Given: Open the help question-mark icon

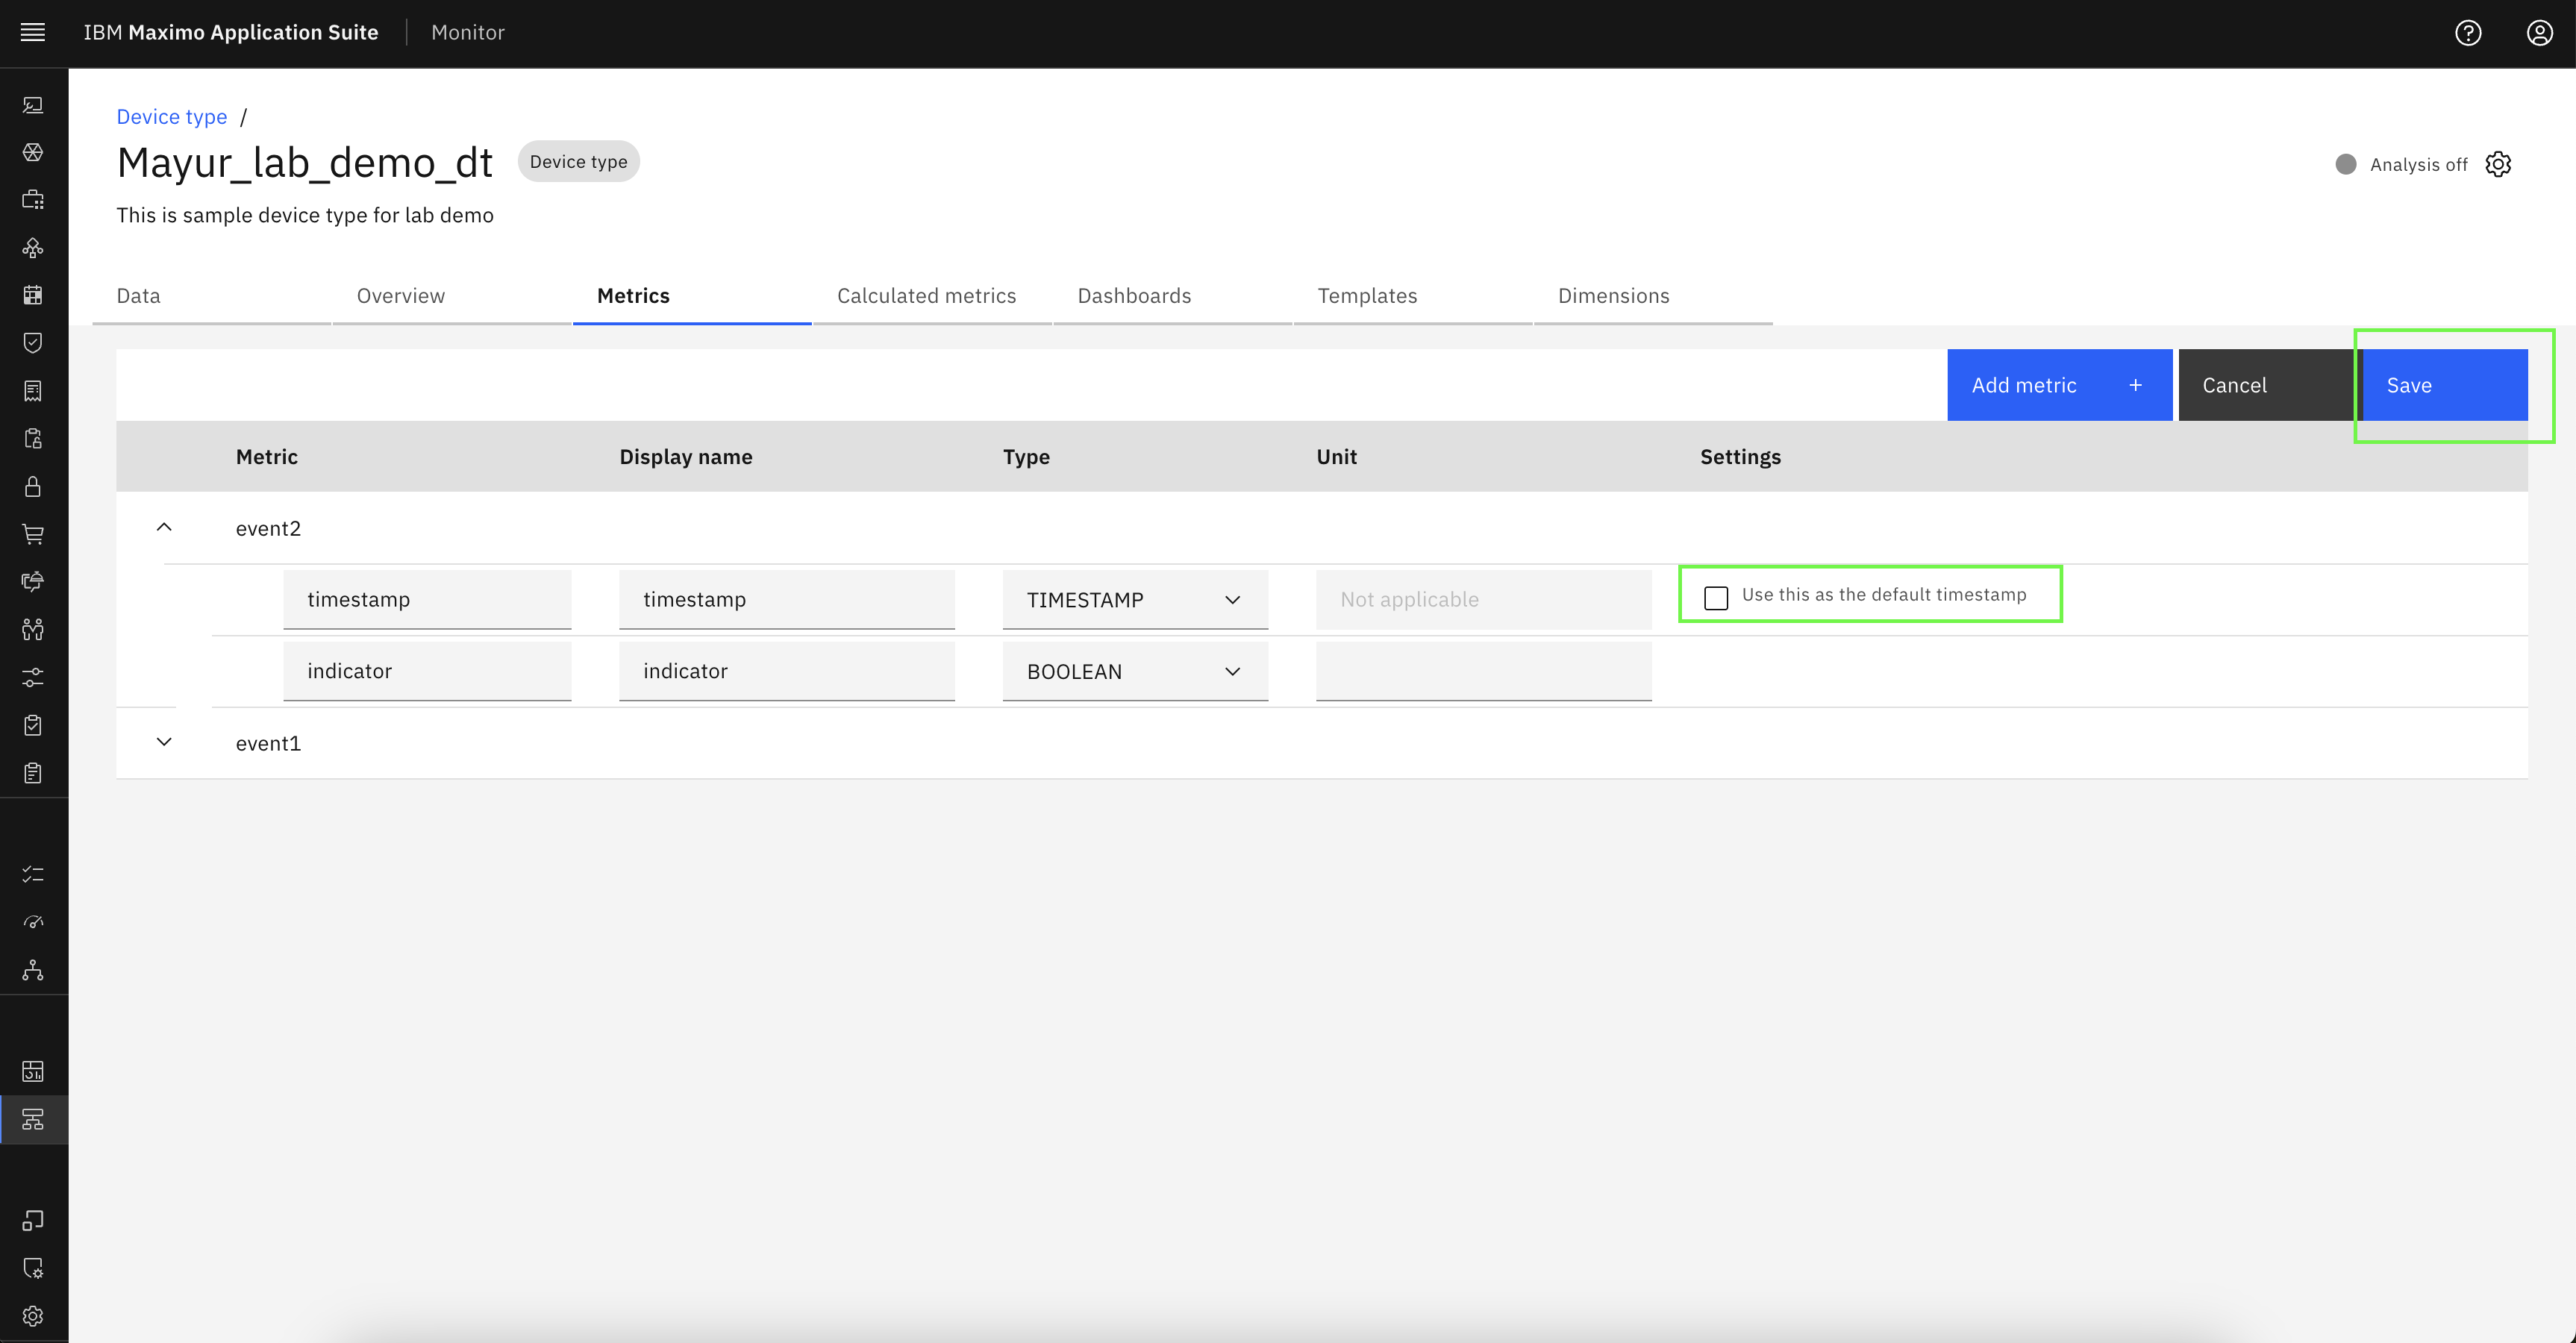Looking at the screenshot, I should pos(2467,33).
